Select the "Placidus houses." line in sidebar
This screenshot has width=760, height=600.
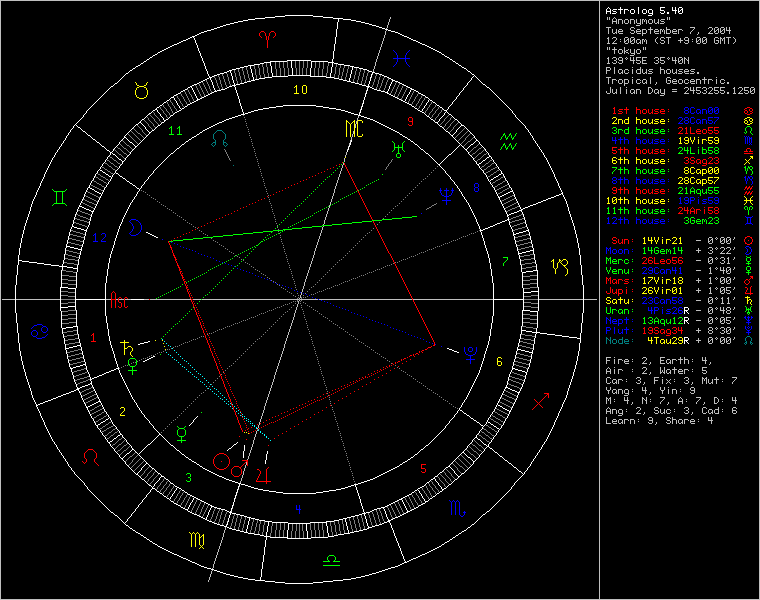[x=653, y=71]
